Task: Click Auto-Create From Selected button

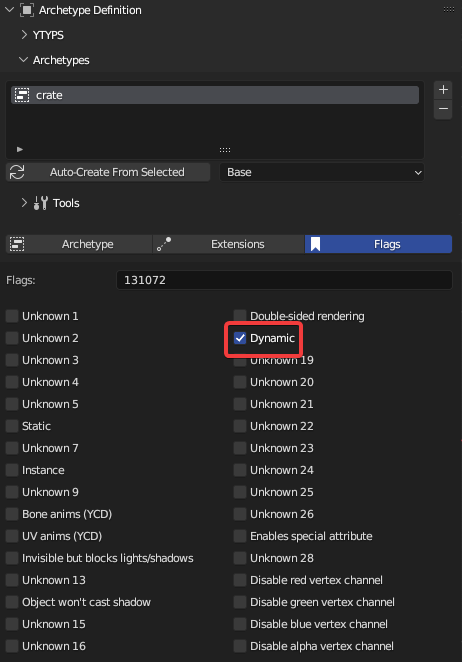Action: [x=108, y=172]
